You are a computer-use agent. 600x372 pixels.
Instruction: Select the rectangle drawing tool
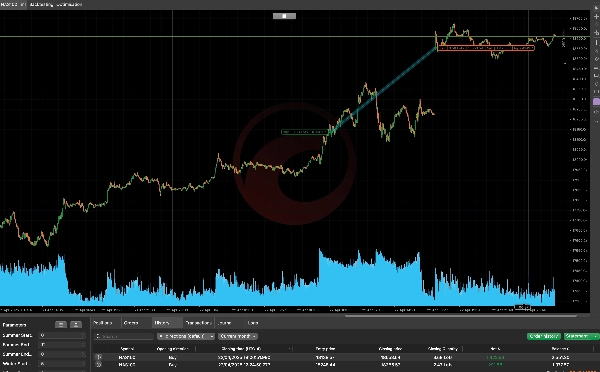596,76
